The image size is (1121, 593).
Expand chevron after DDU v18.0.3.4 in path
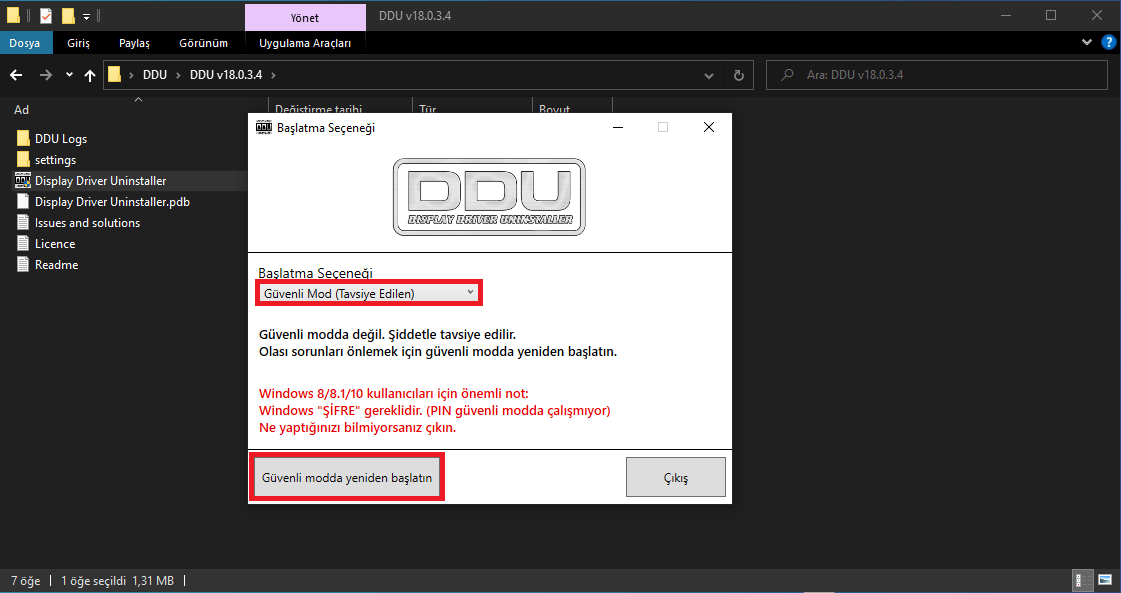pyautogui.click(x=272, y=74)
